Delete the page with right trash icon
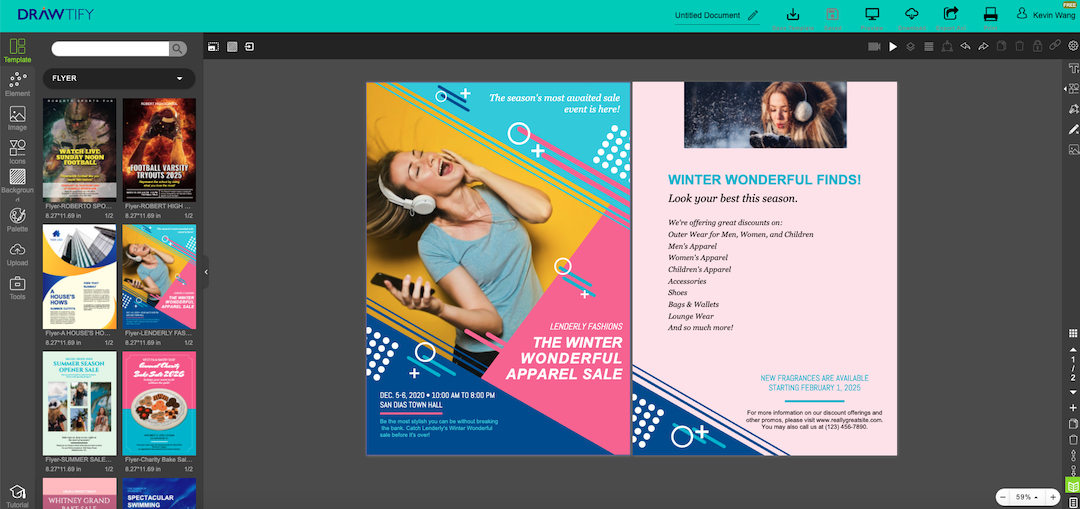1080x509 pixels. click(1072, 439)
